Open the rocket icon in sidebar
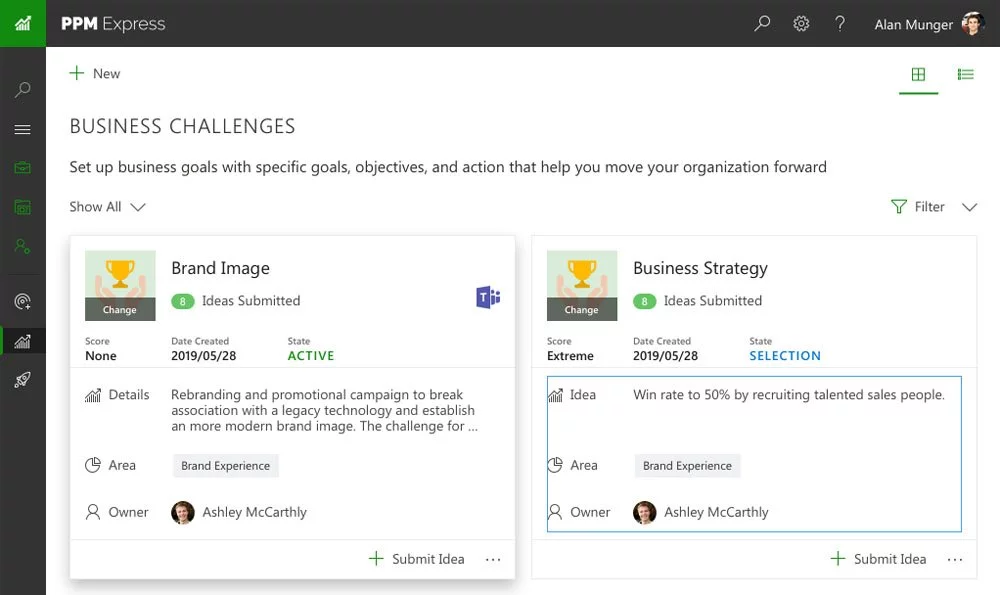The image size is (1000, 595). [x=22, y=380]
